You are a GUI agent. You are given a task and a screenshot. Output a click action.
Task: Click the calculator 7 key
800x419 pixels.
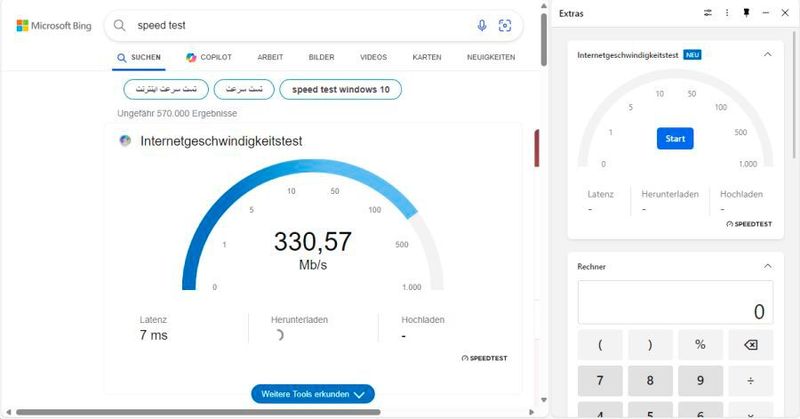pyautogui.click(x=600, y=381)
